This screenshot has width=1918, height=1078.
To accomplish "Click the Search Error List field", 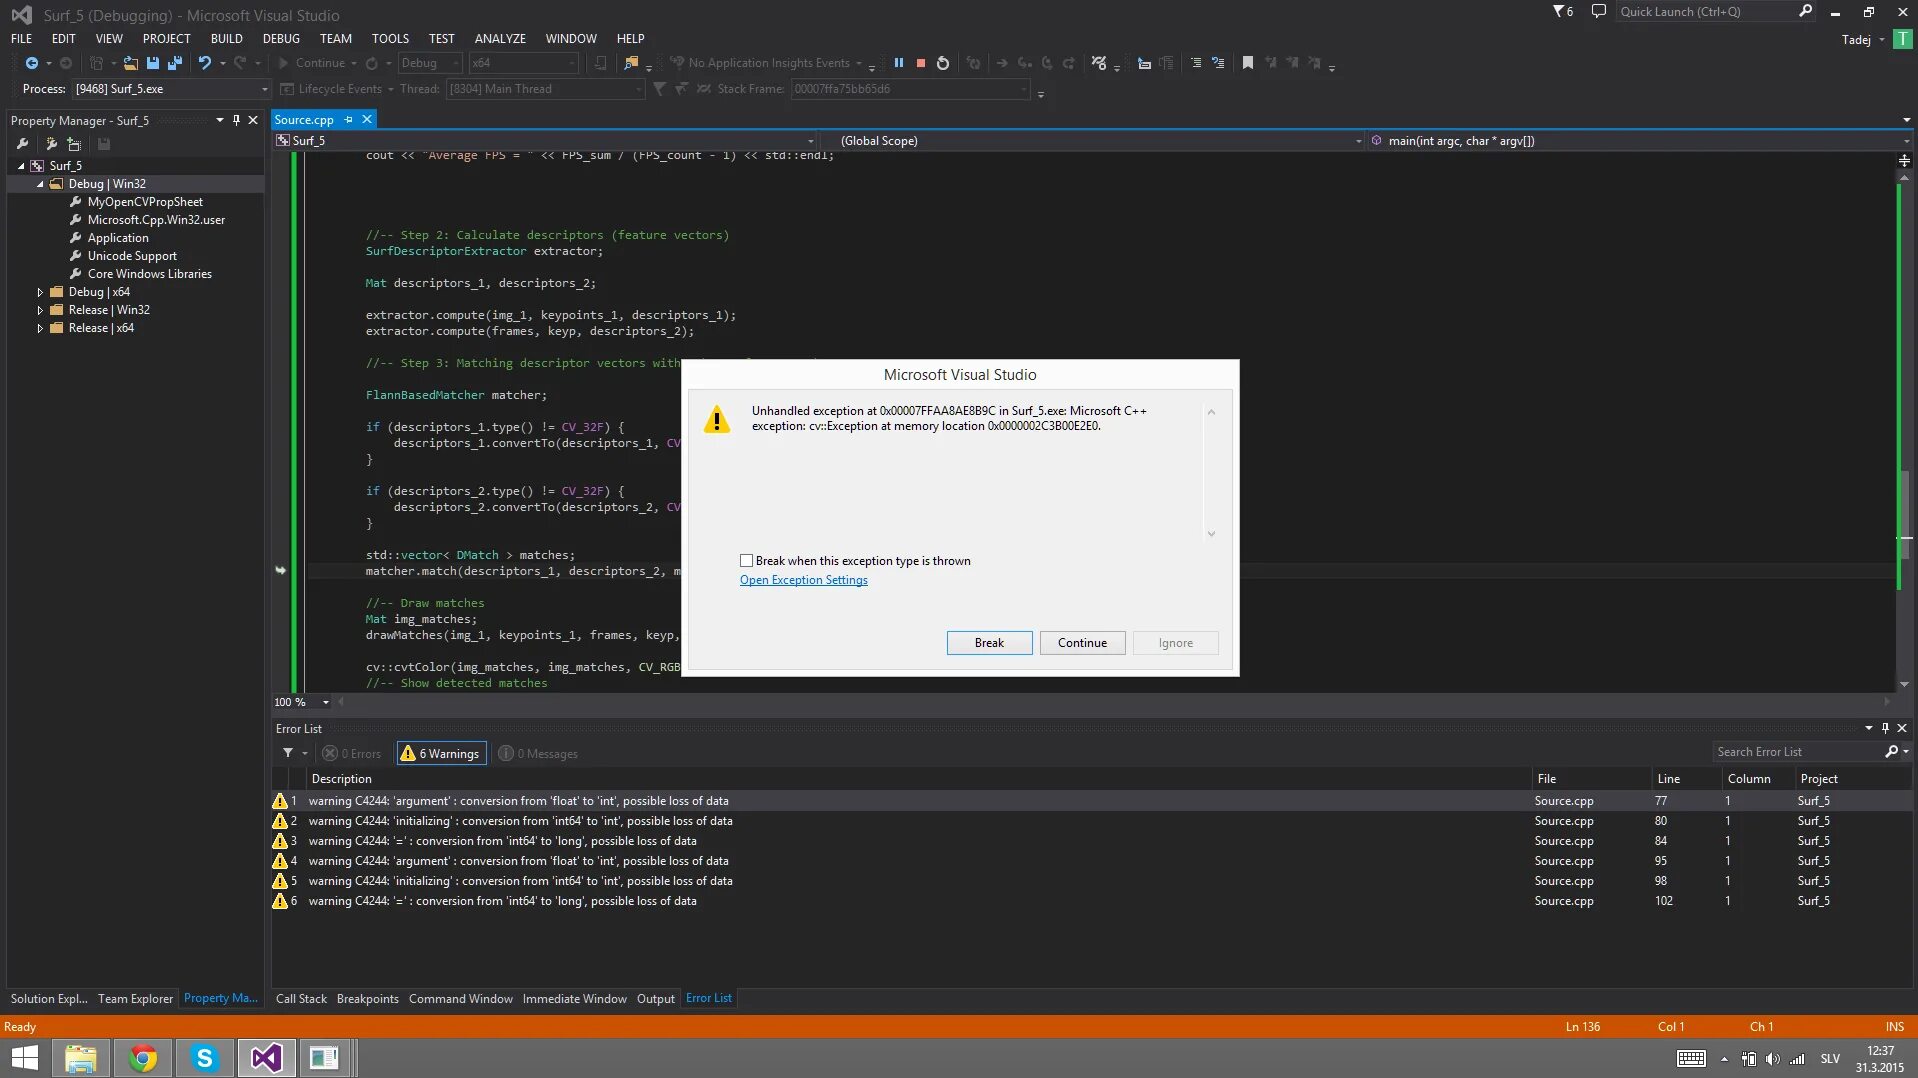I will pos(1797,752).
